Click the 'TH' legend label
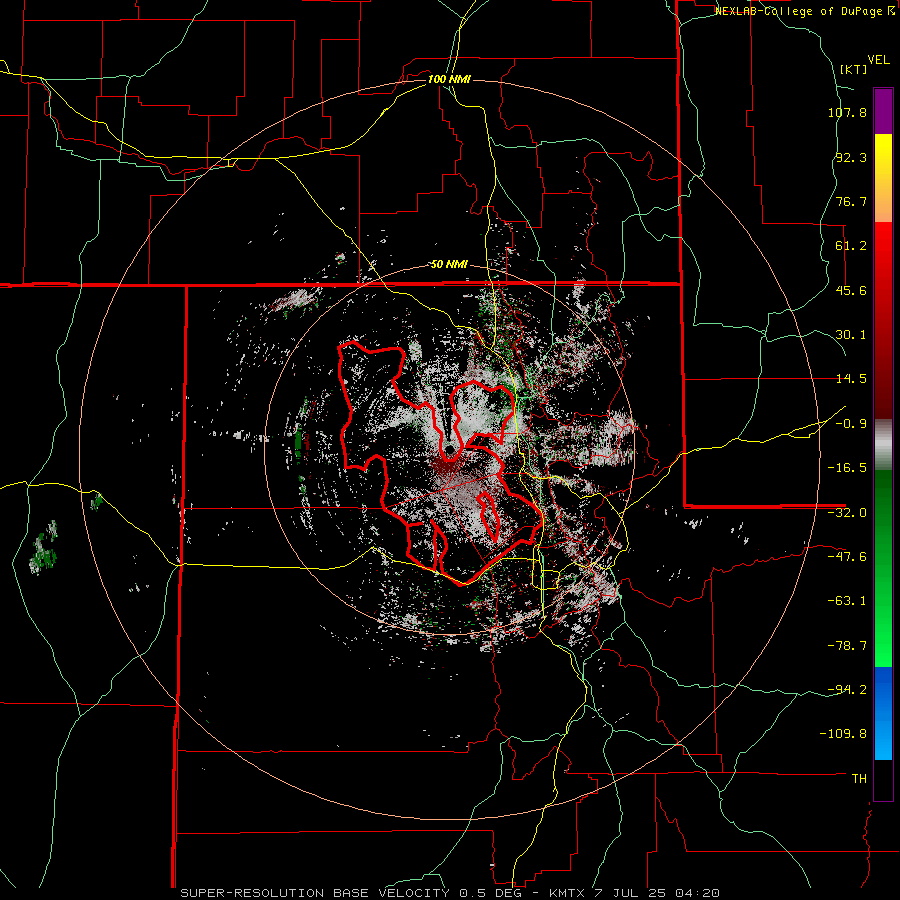 pyautogui.click(x=859, y=778)
